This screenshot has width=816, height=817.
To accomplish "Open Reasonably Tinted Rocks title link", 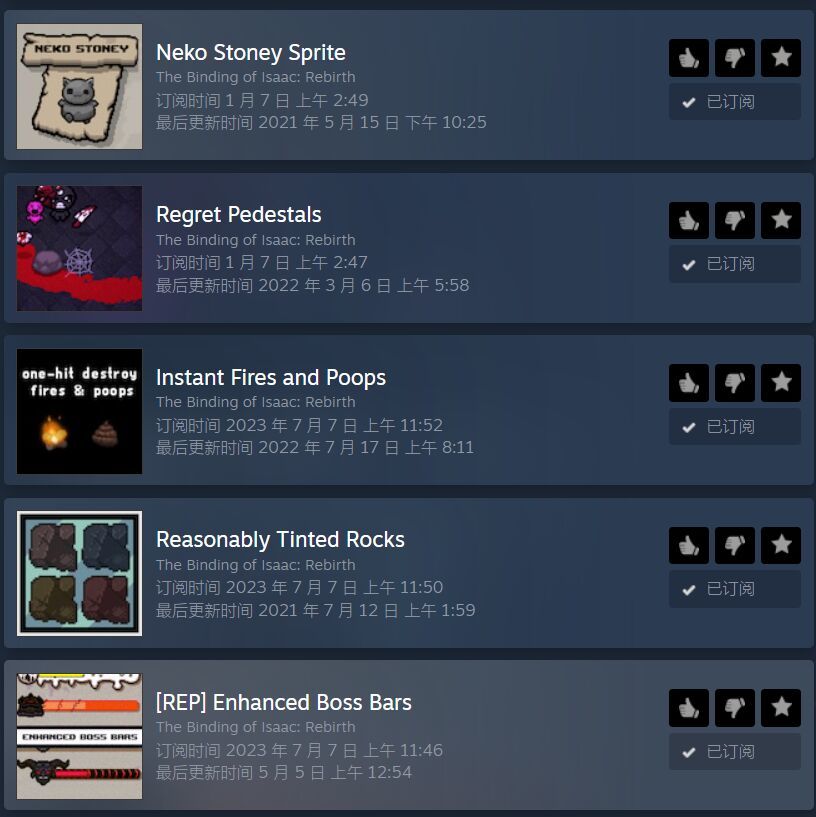I will (x=280, y=540).
